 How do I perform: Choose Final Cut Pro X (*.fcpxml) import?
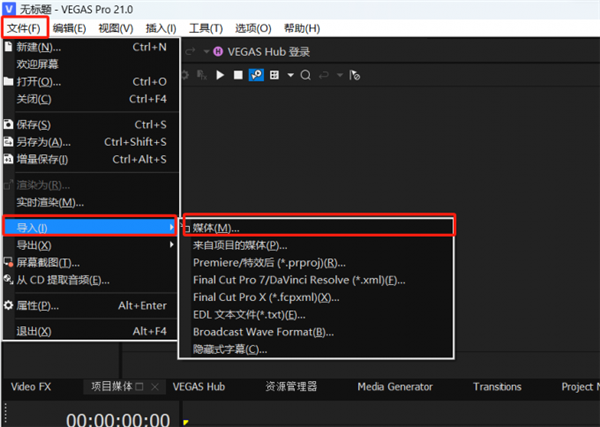click(317, 297)
